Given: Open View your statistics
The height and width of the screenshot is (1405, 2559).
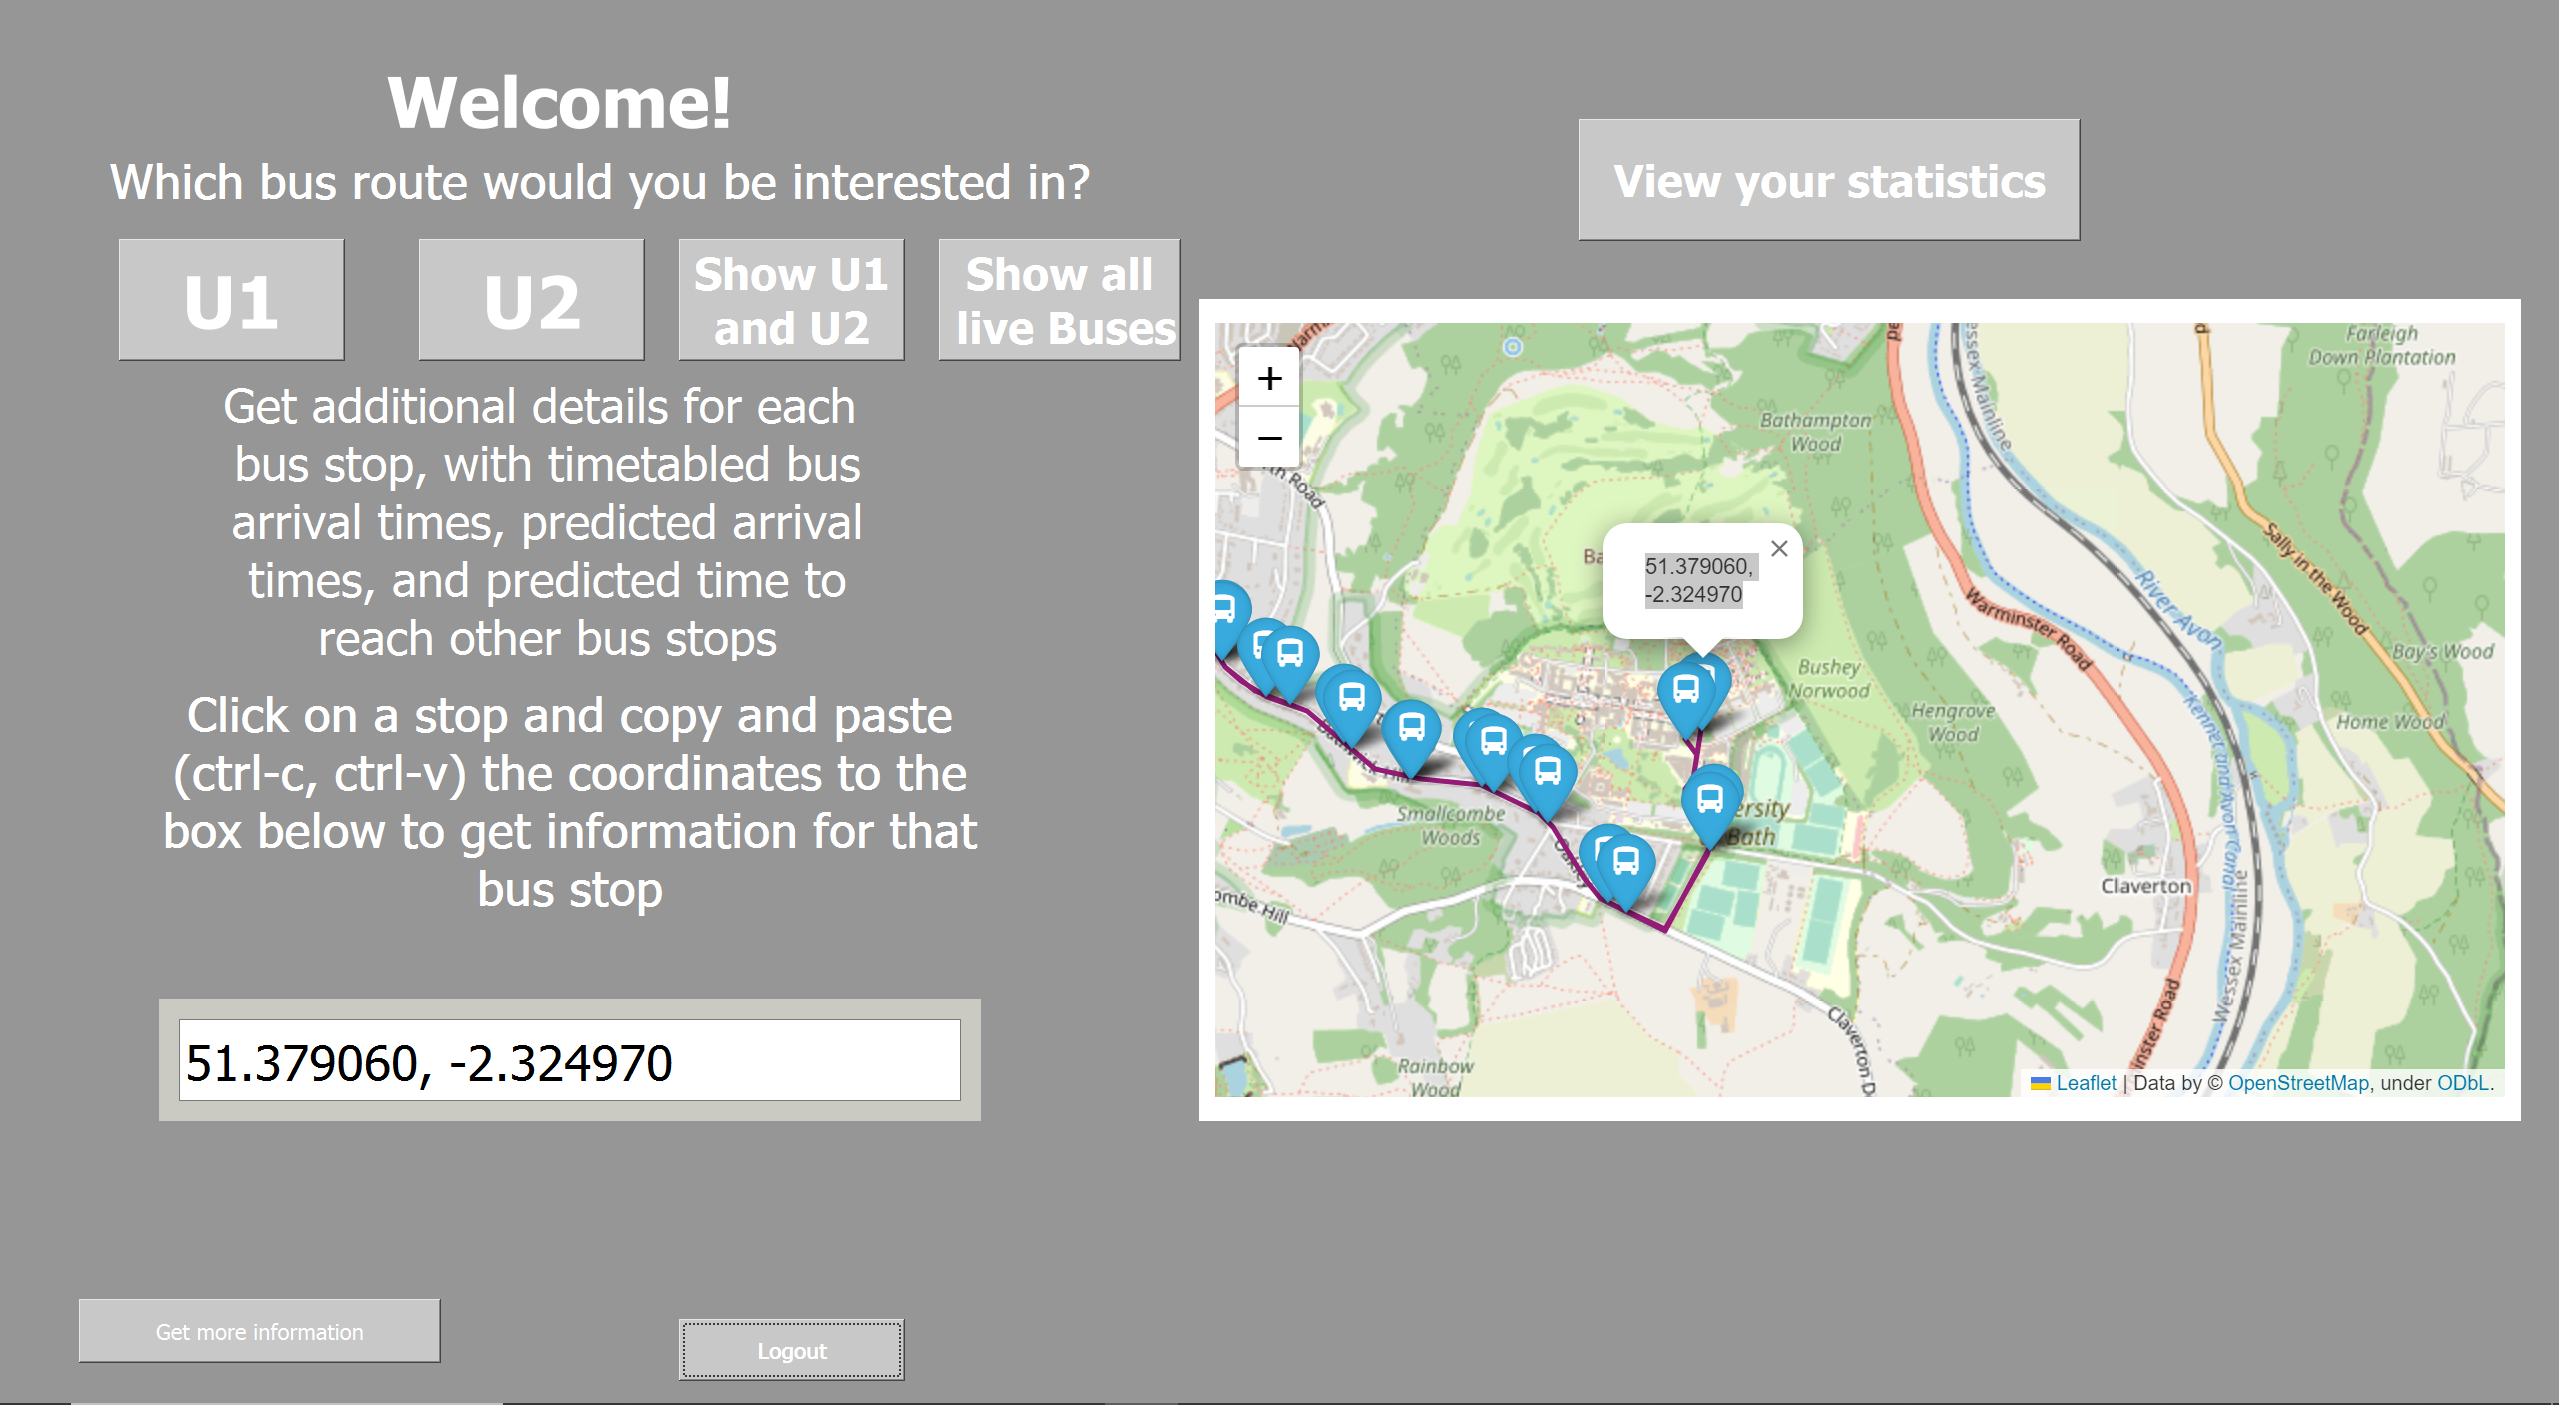Looking at the screenshot, I should click(1828, 180).
